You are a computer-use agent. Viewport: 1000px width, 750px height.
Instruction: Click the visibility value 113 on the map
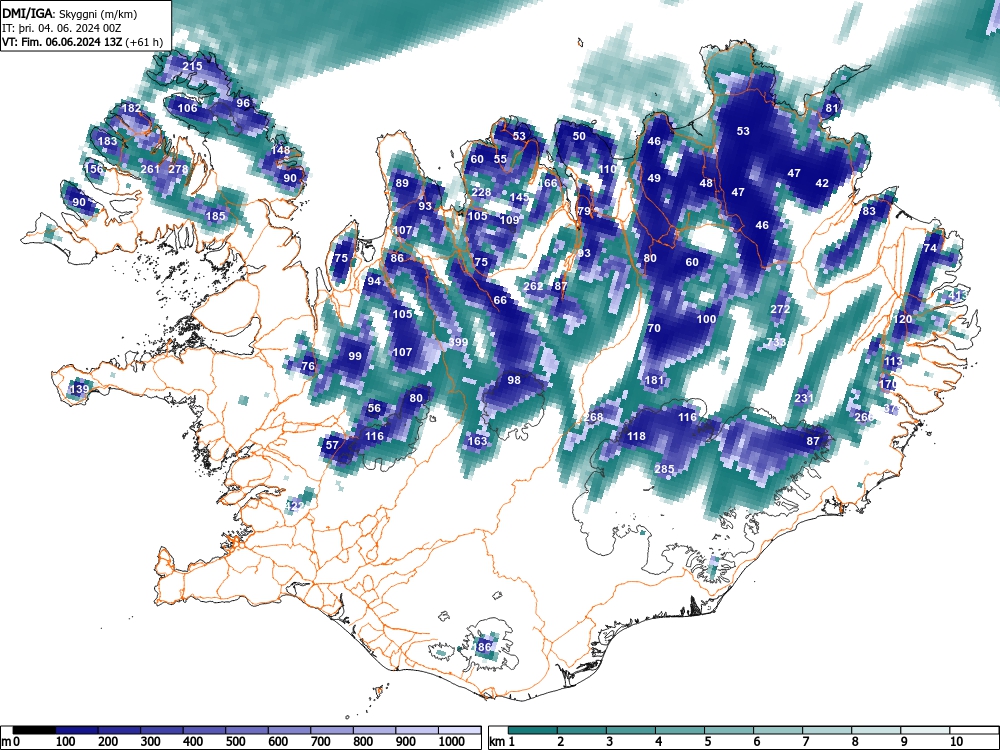coord(893,361)
